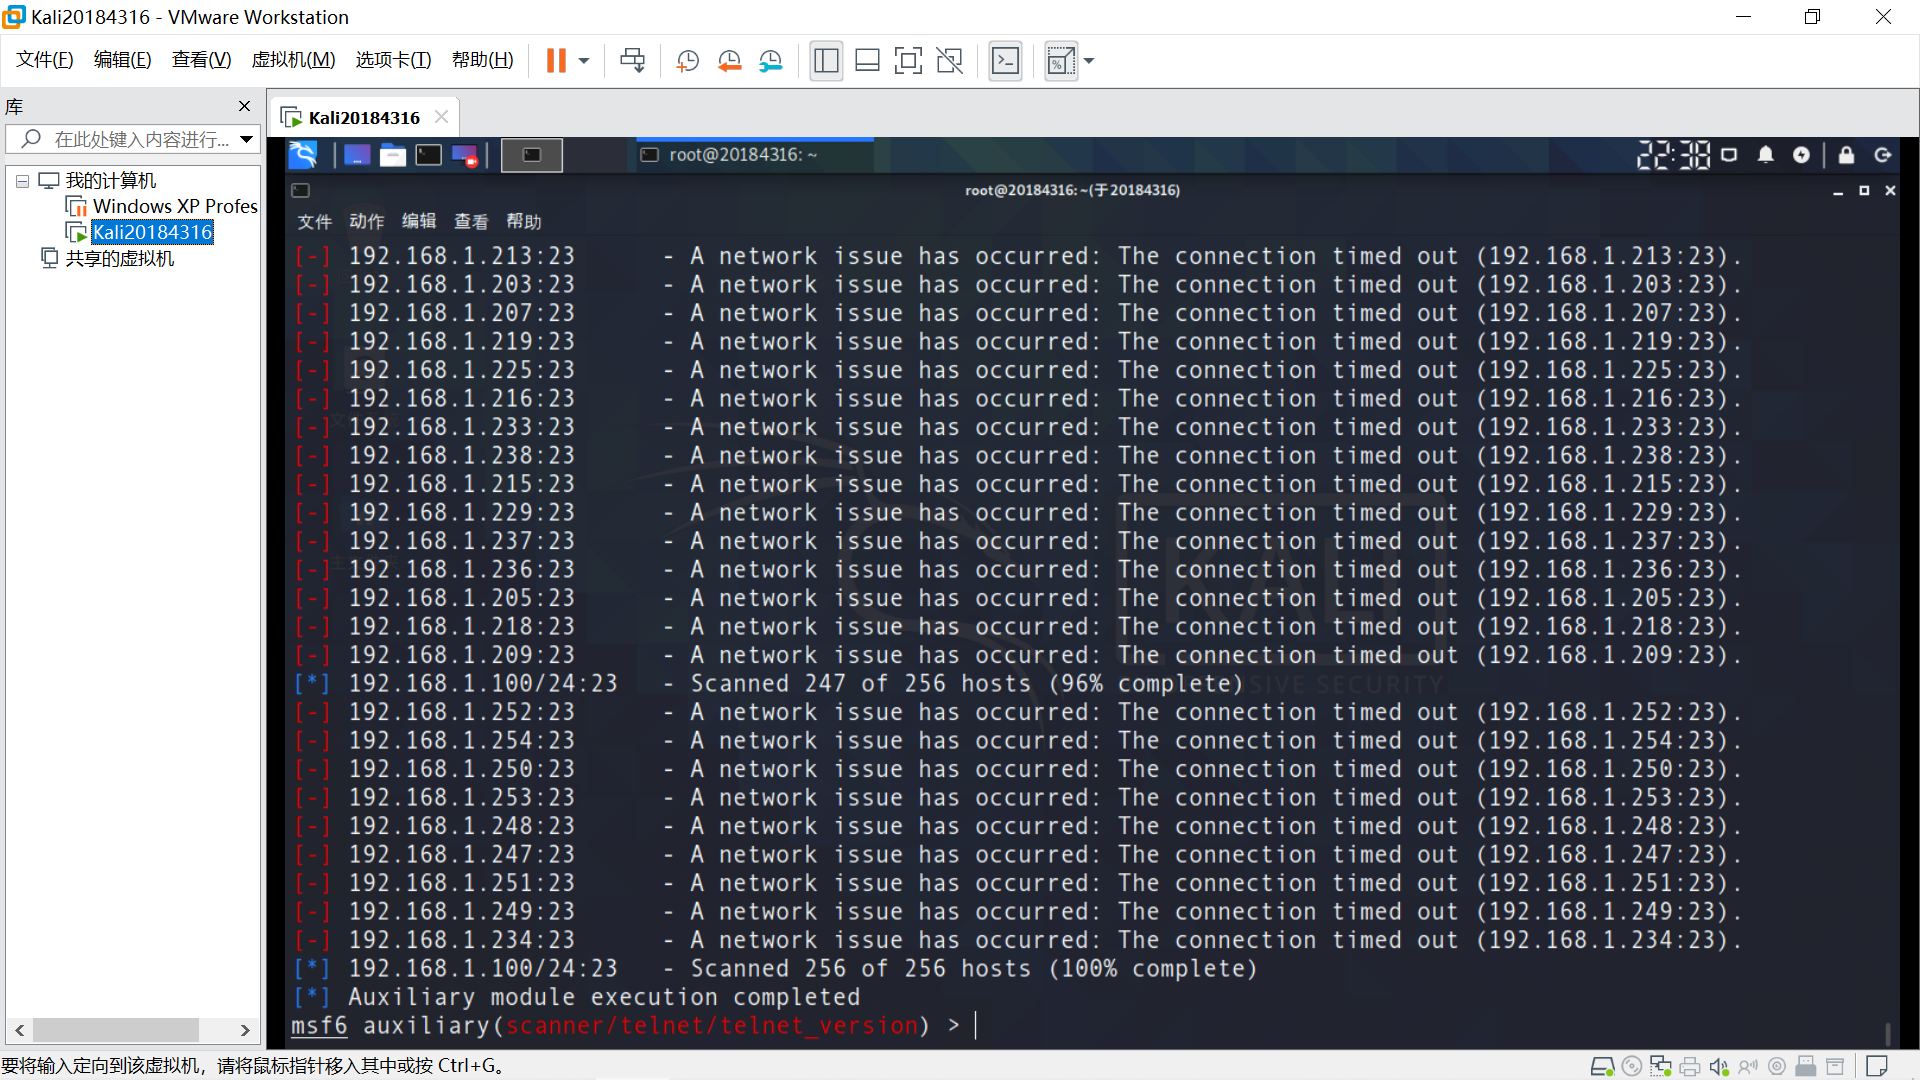Click the library horizontal scrollbar
Image resolution: width=1920 pixels, height=1080 pixels.
(x=115, y=1030)
